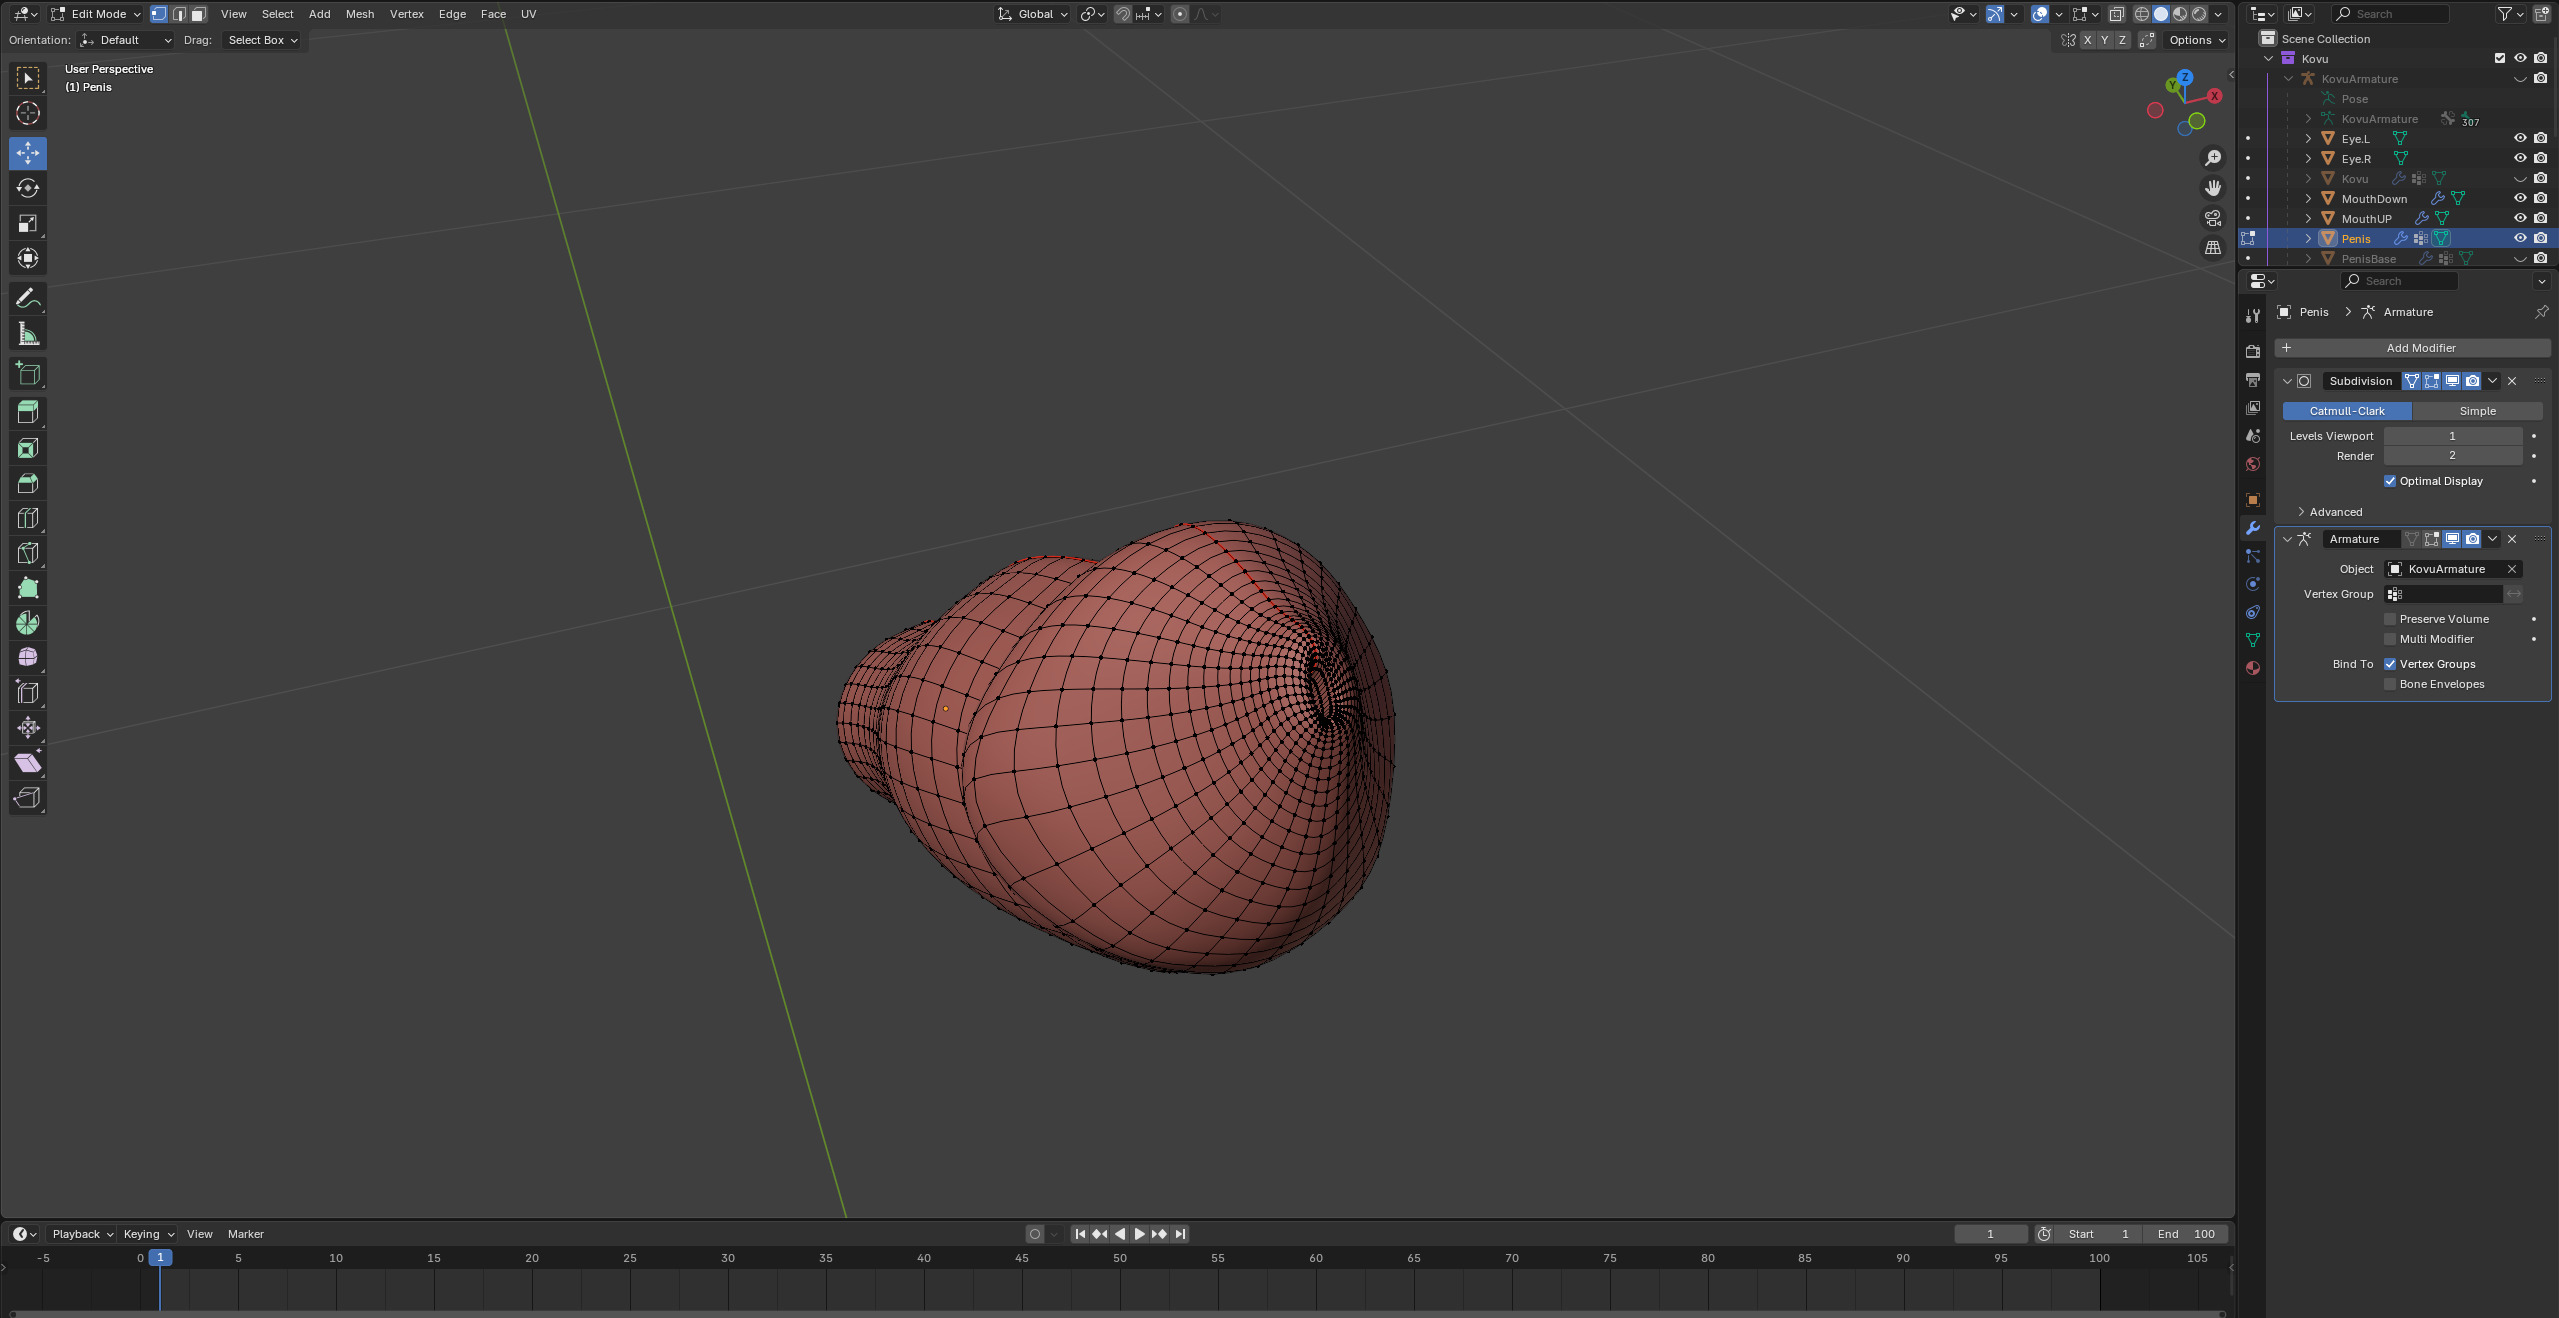2559x1318 pixels.
Task: Enable Preserve Volume checkbox
Action: coord(2390,619)
